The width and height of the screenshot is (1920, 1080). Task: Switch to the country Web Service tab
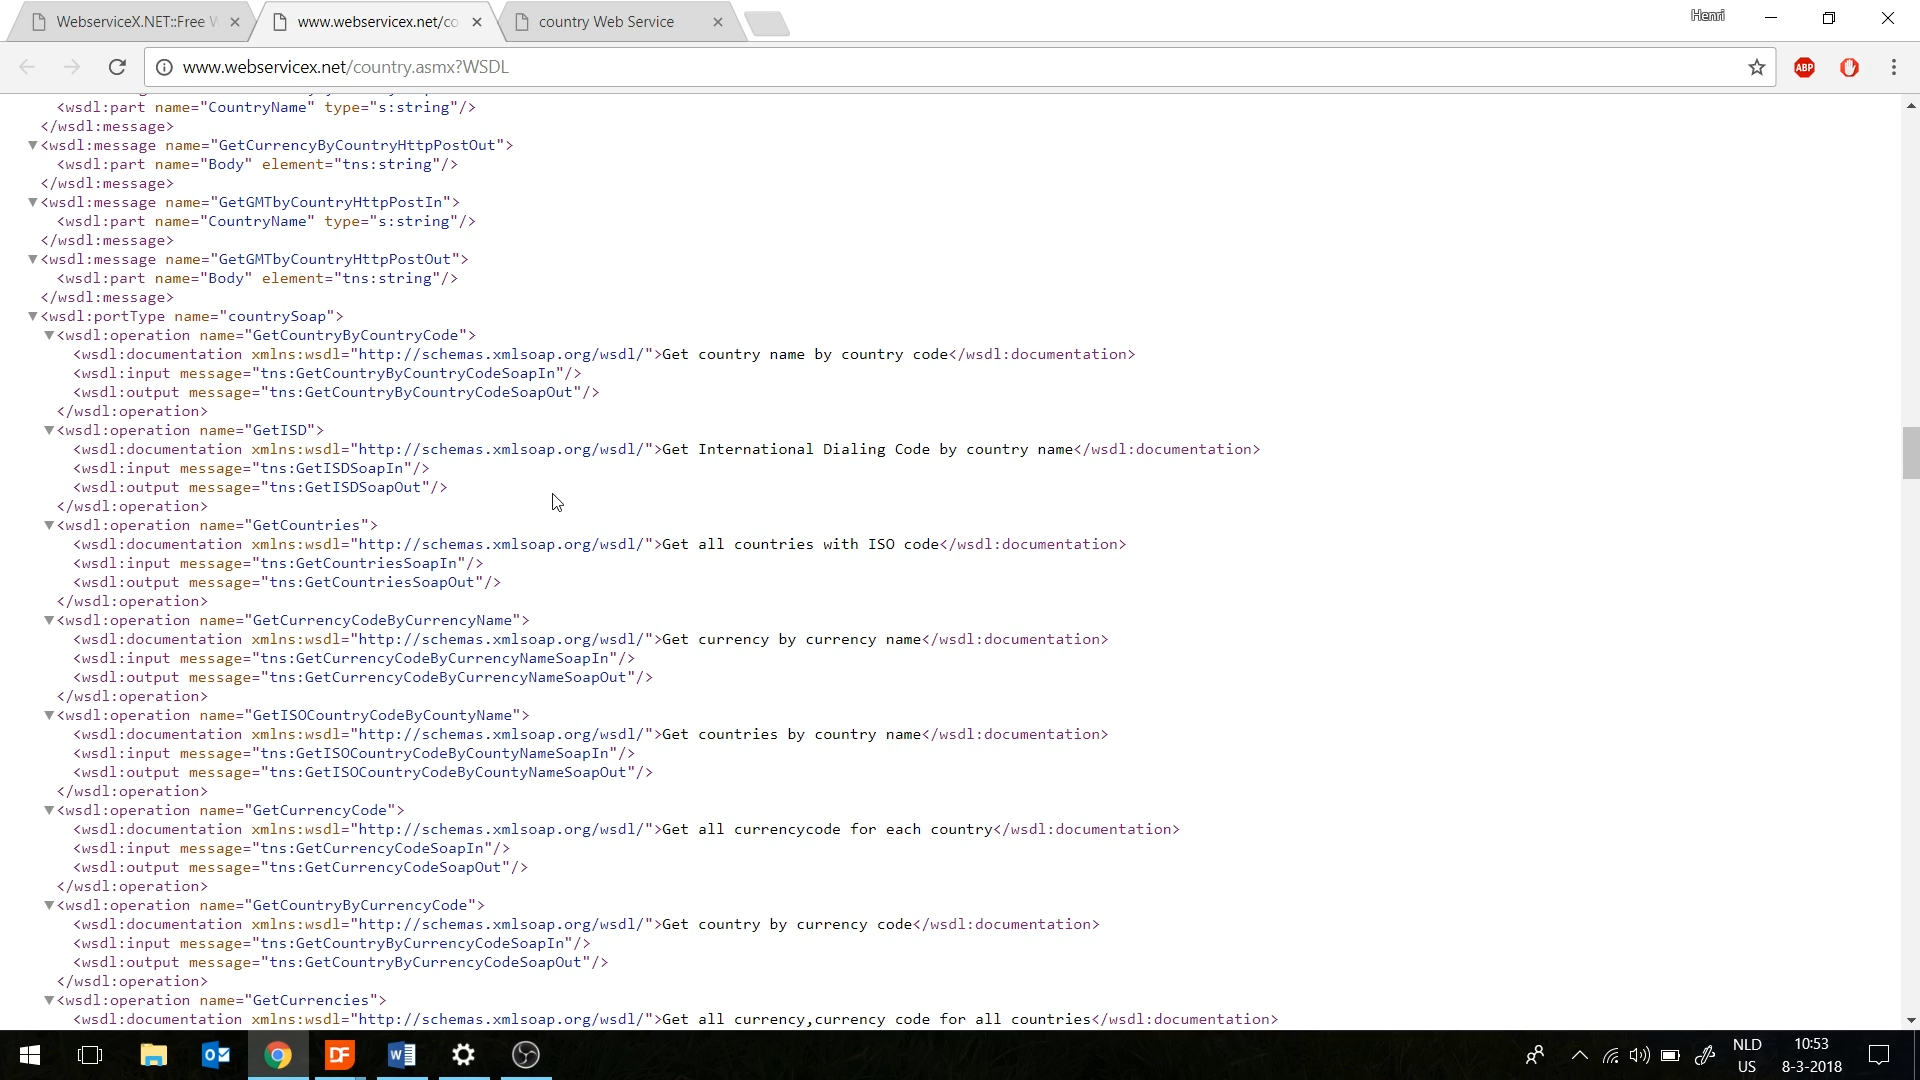606,22
